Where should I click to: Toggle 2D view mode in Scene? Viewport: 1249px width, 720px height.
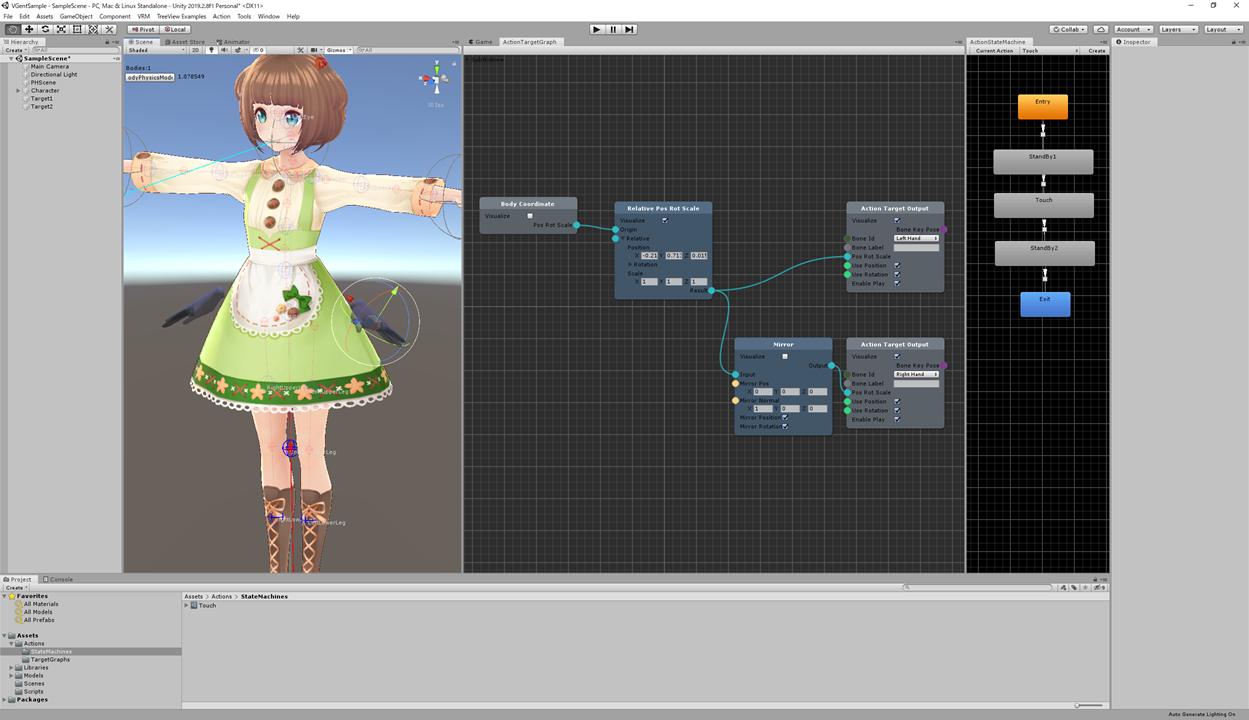tap(195, 50)
